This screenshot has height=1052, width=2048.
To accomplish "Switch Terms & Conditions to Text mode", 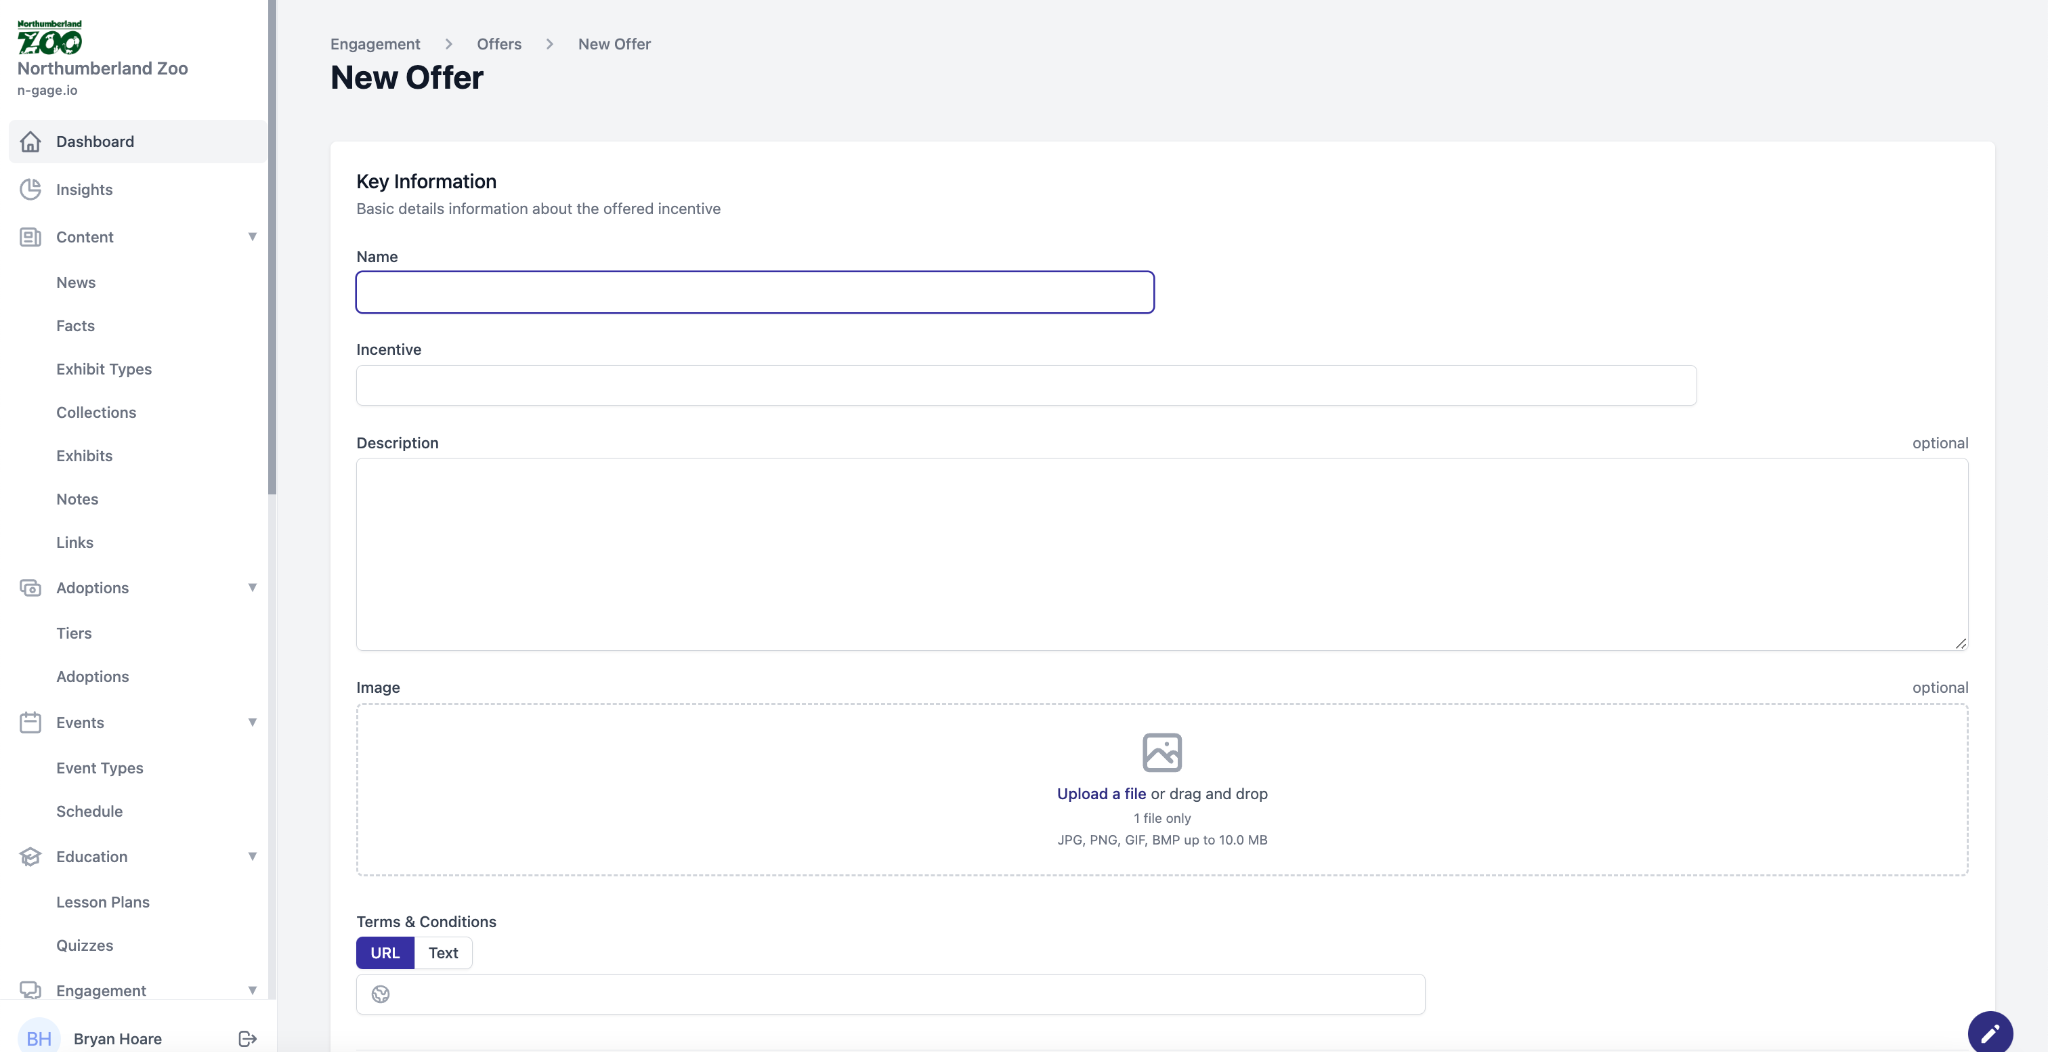I will [x=443, y=953].
